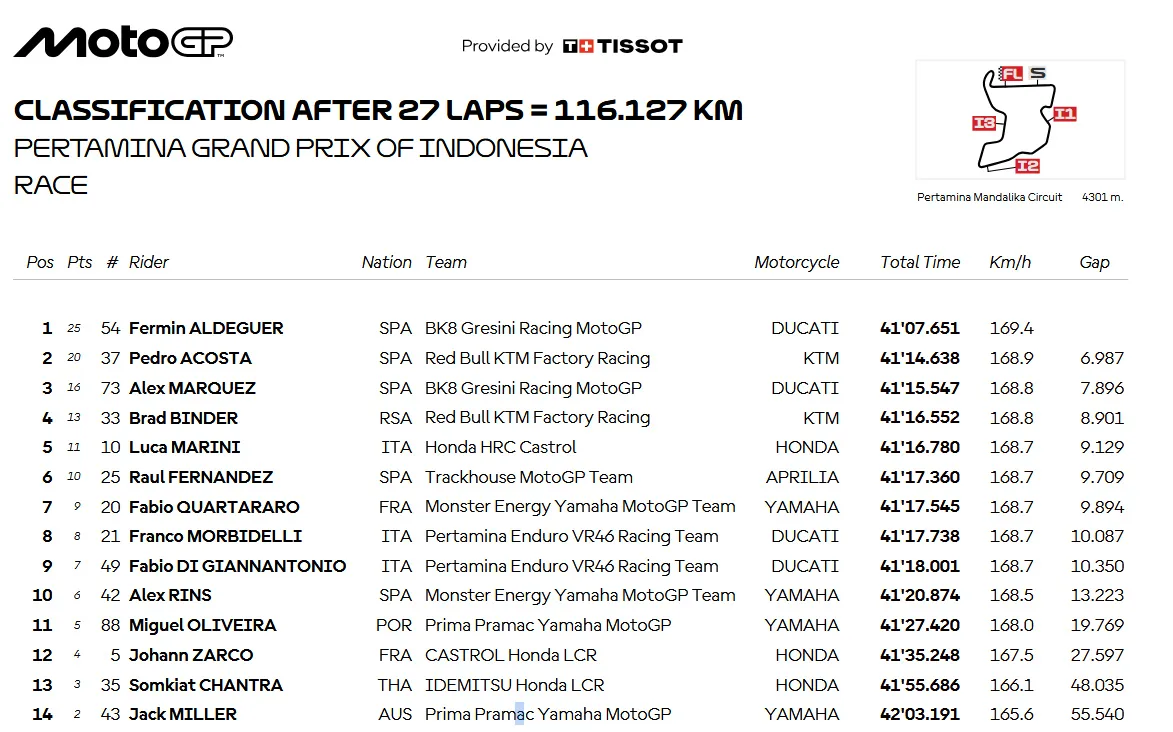Select rider Pedro ACOSTA
The image size is (1173, 732).
pyautogui.click(x=190, y=358)
